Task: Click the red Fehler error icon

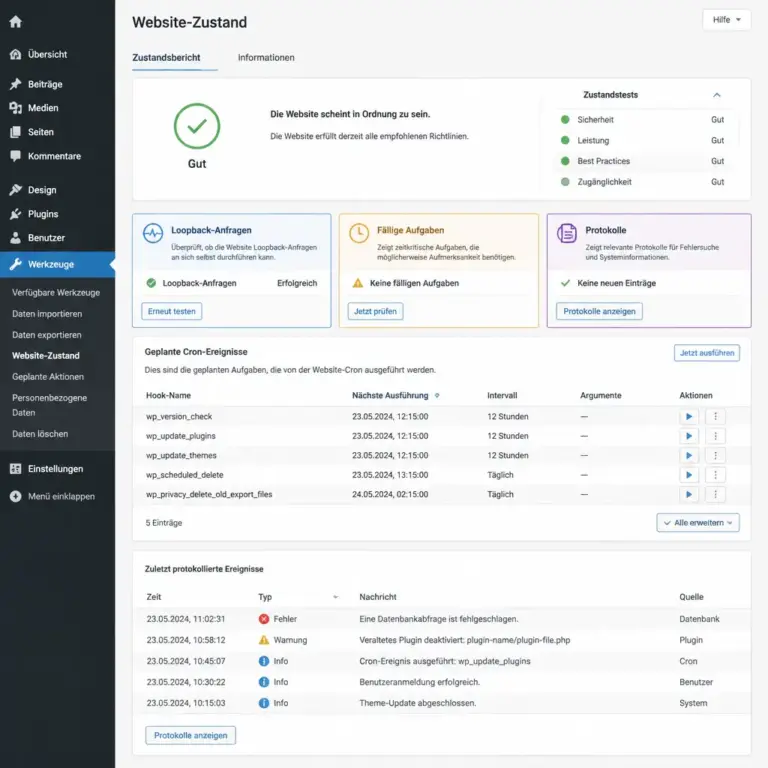Action: pos(264,619)
